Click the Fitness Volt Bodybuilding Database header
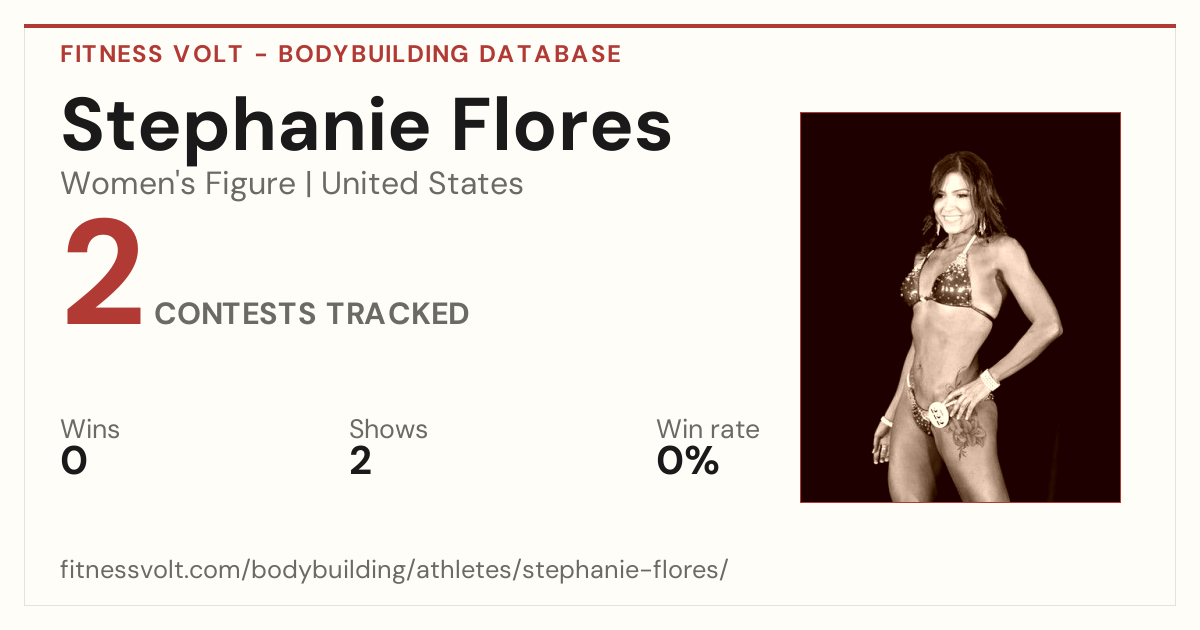The image size is (1200, 630). (341, 54)
